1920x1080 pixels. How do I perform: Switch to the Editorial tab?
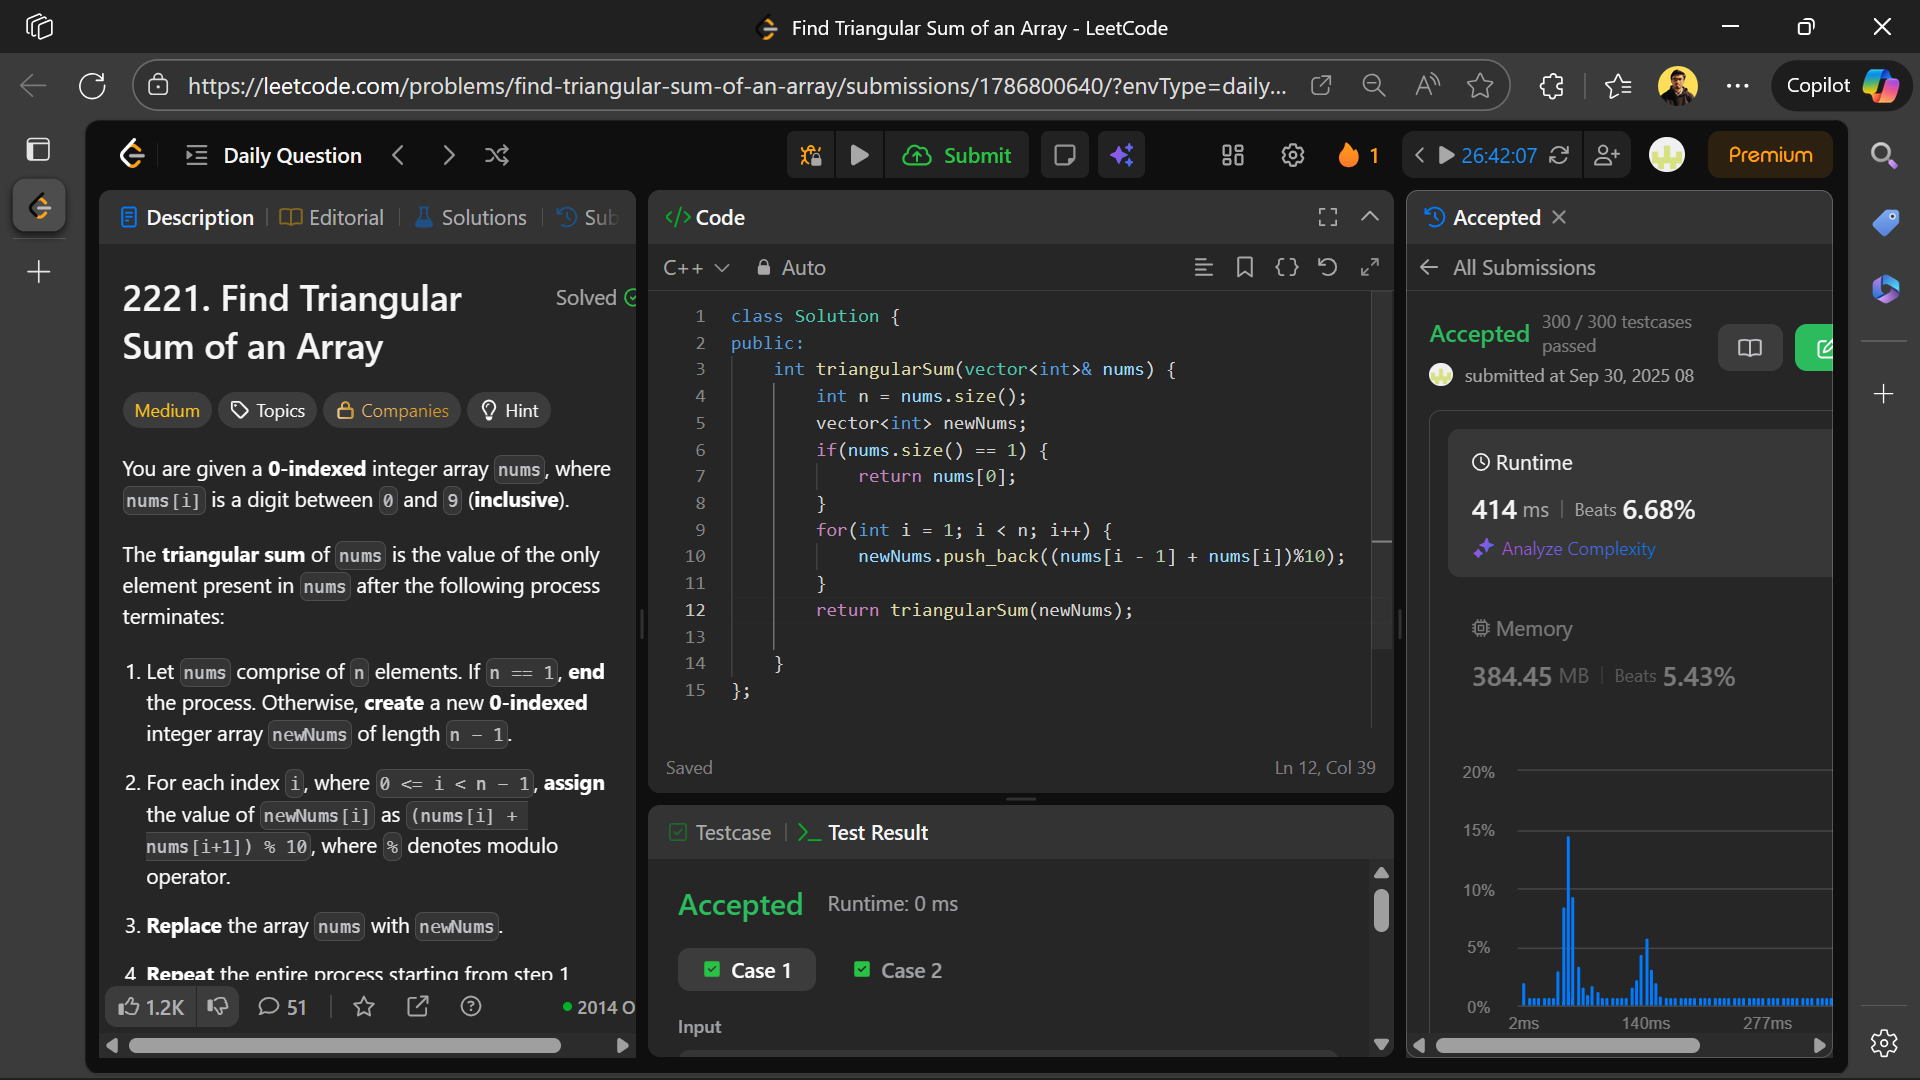332,217
